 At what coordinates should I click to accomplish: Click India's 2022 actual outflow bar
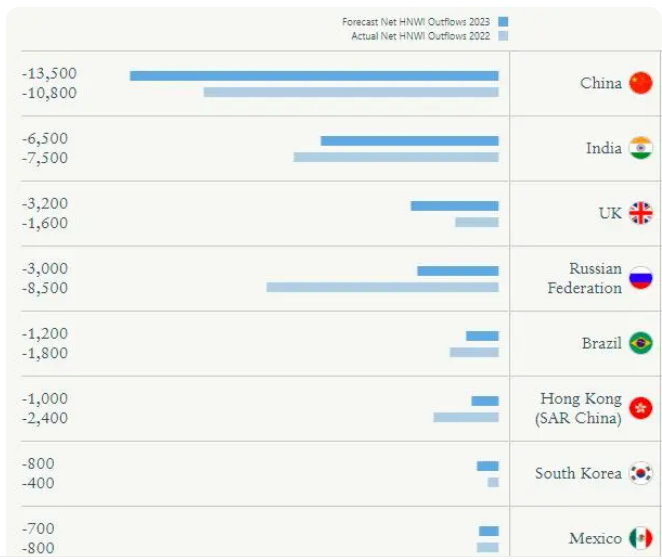pyautogui.click(x=396, y=157)
